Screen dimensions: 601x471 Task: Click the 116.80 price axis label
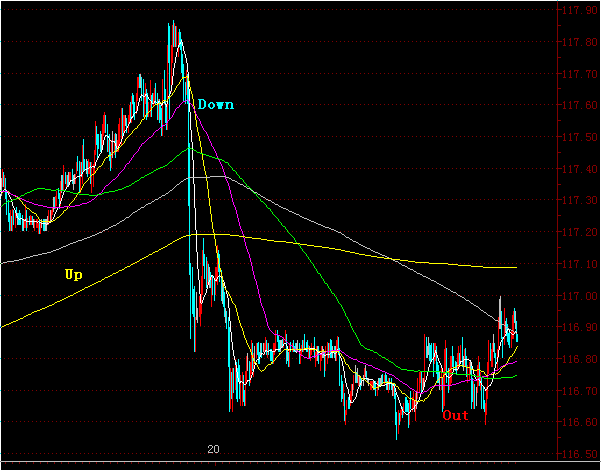580,359
